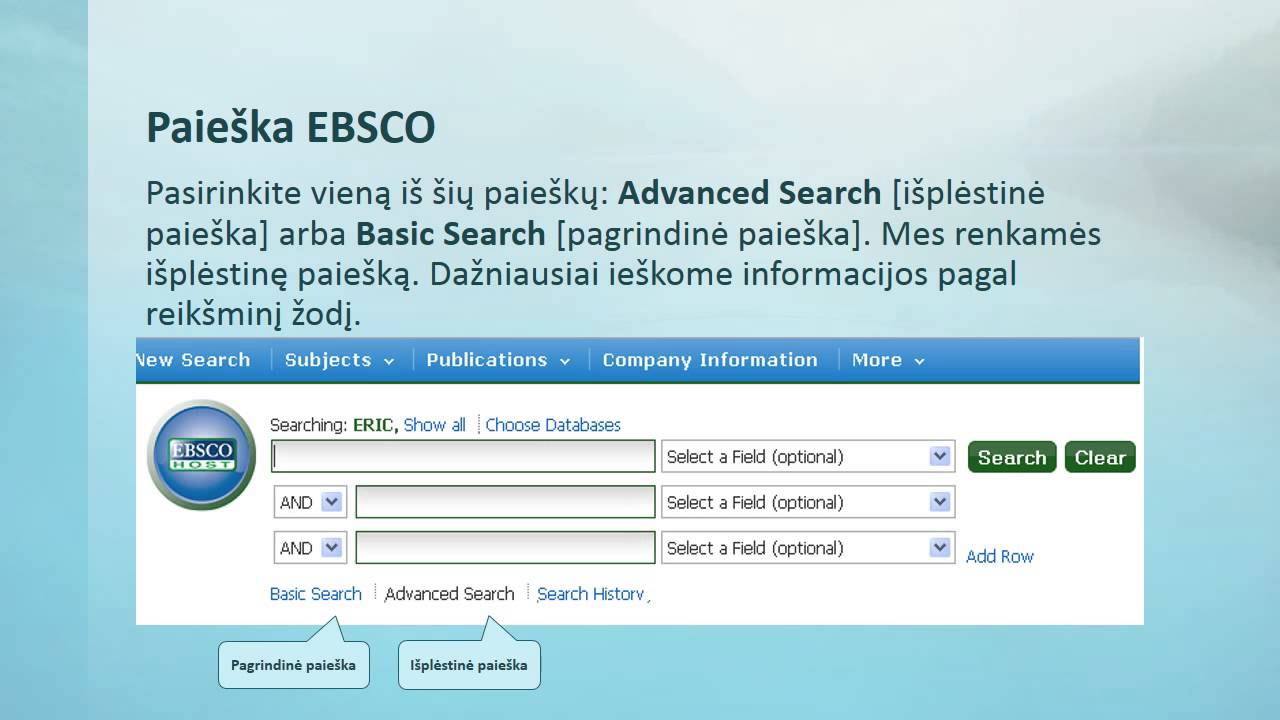Click the Išplėstinė paieška callout label

coord(469,665)
